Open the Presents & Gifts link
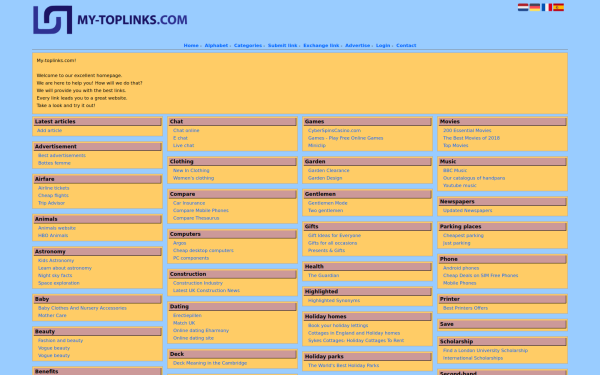 coord(326,251)
